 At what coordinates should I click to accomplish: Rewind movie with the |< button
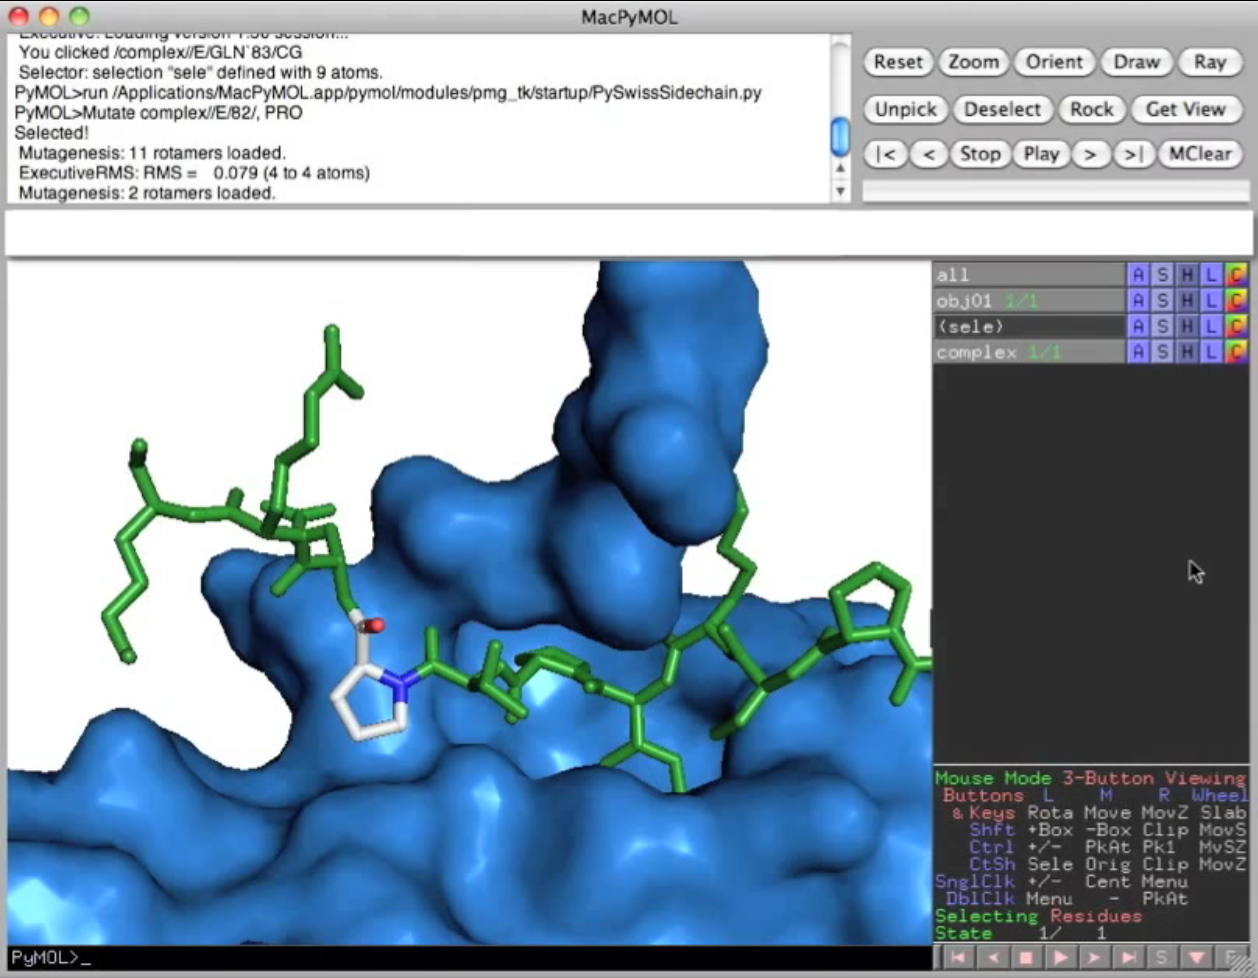click(x=886, y=154)
